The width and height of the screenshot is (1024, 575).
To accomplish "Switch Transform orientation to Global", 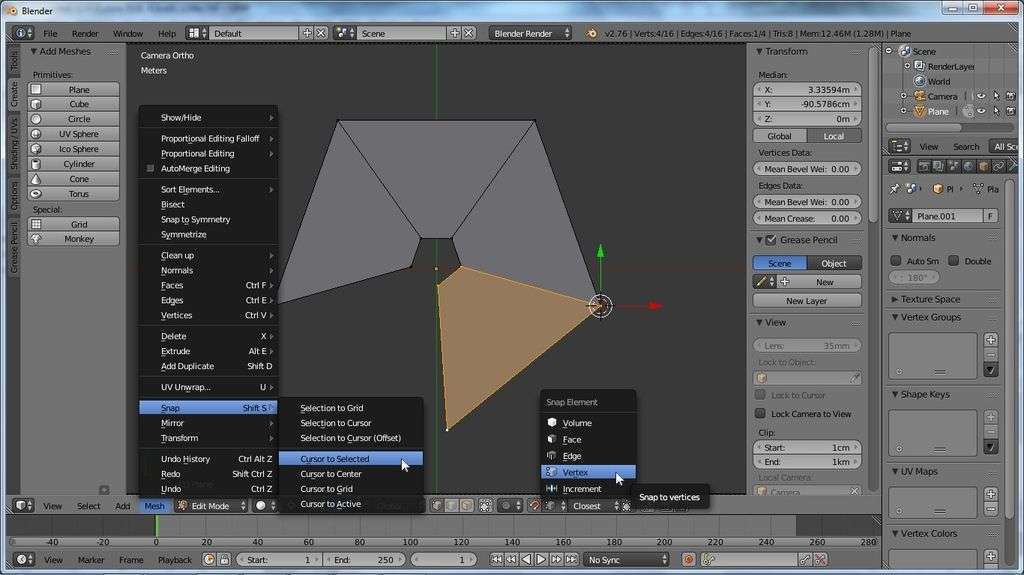I will tap(779, 136).
